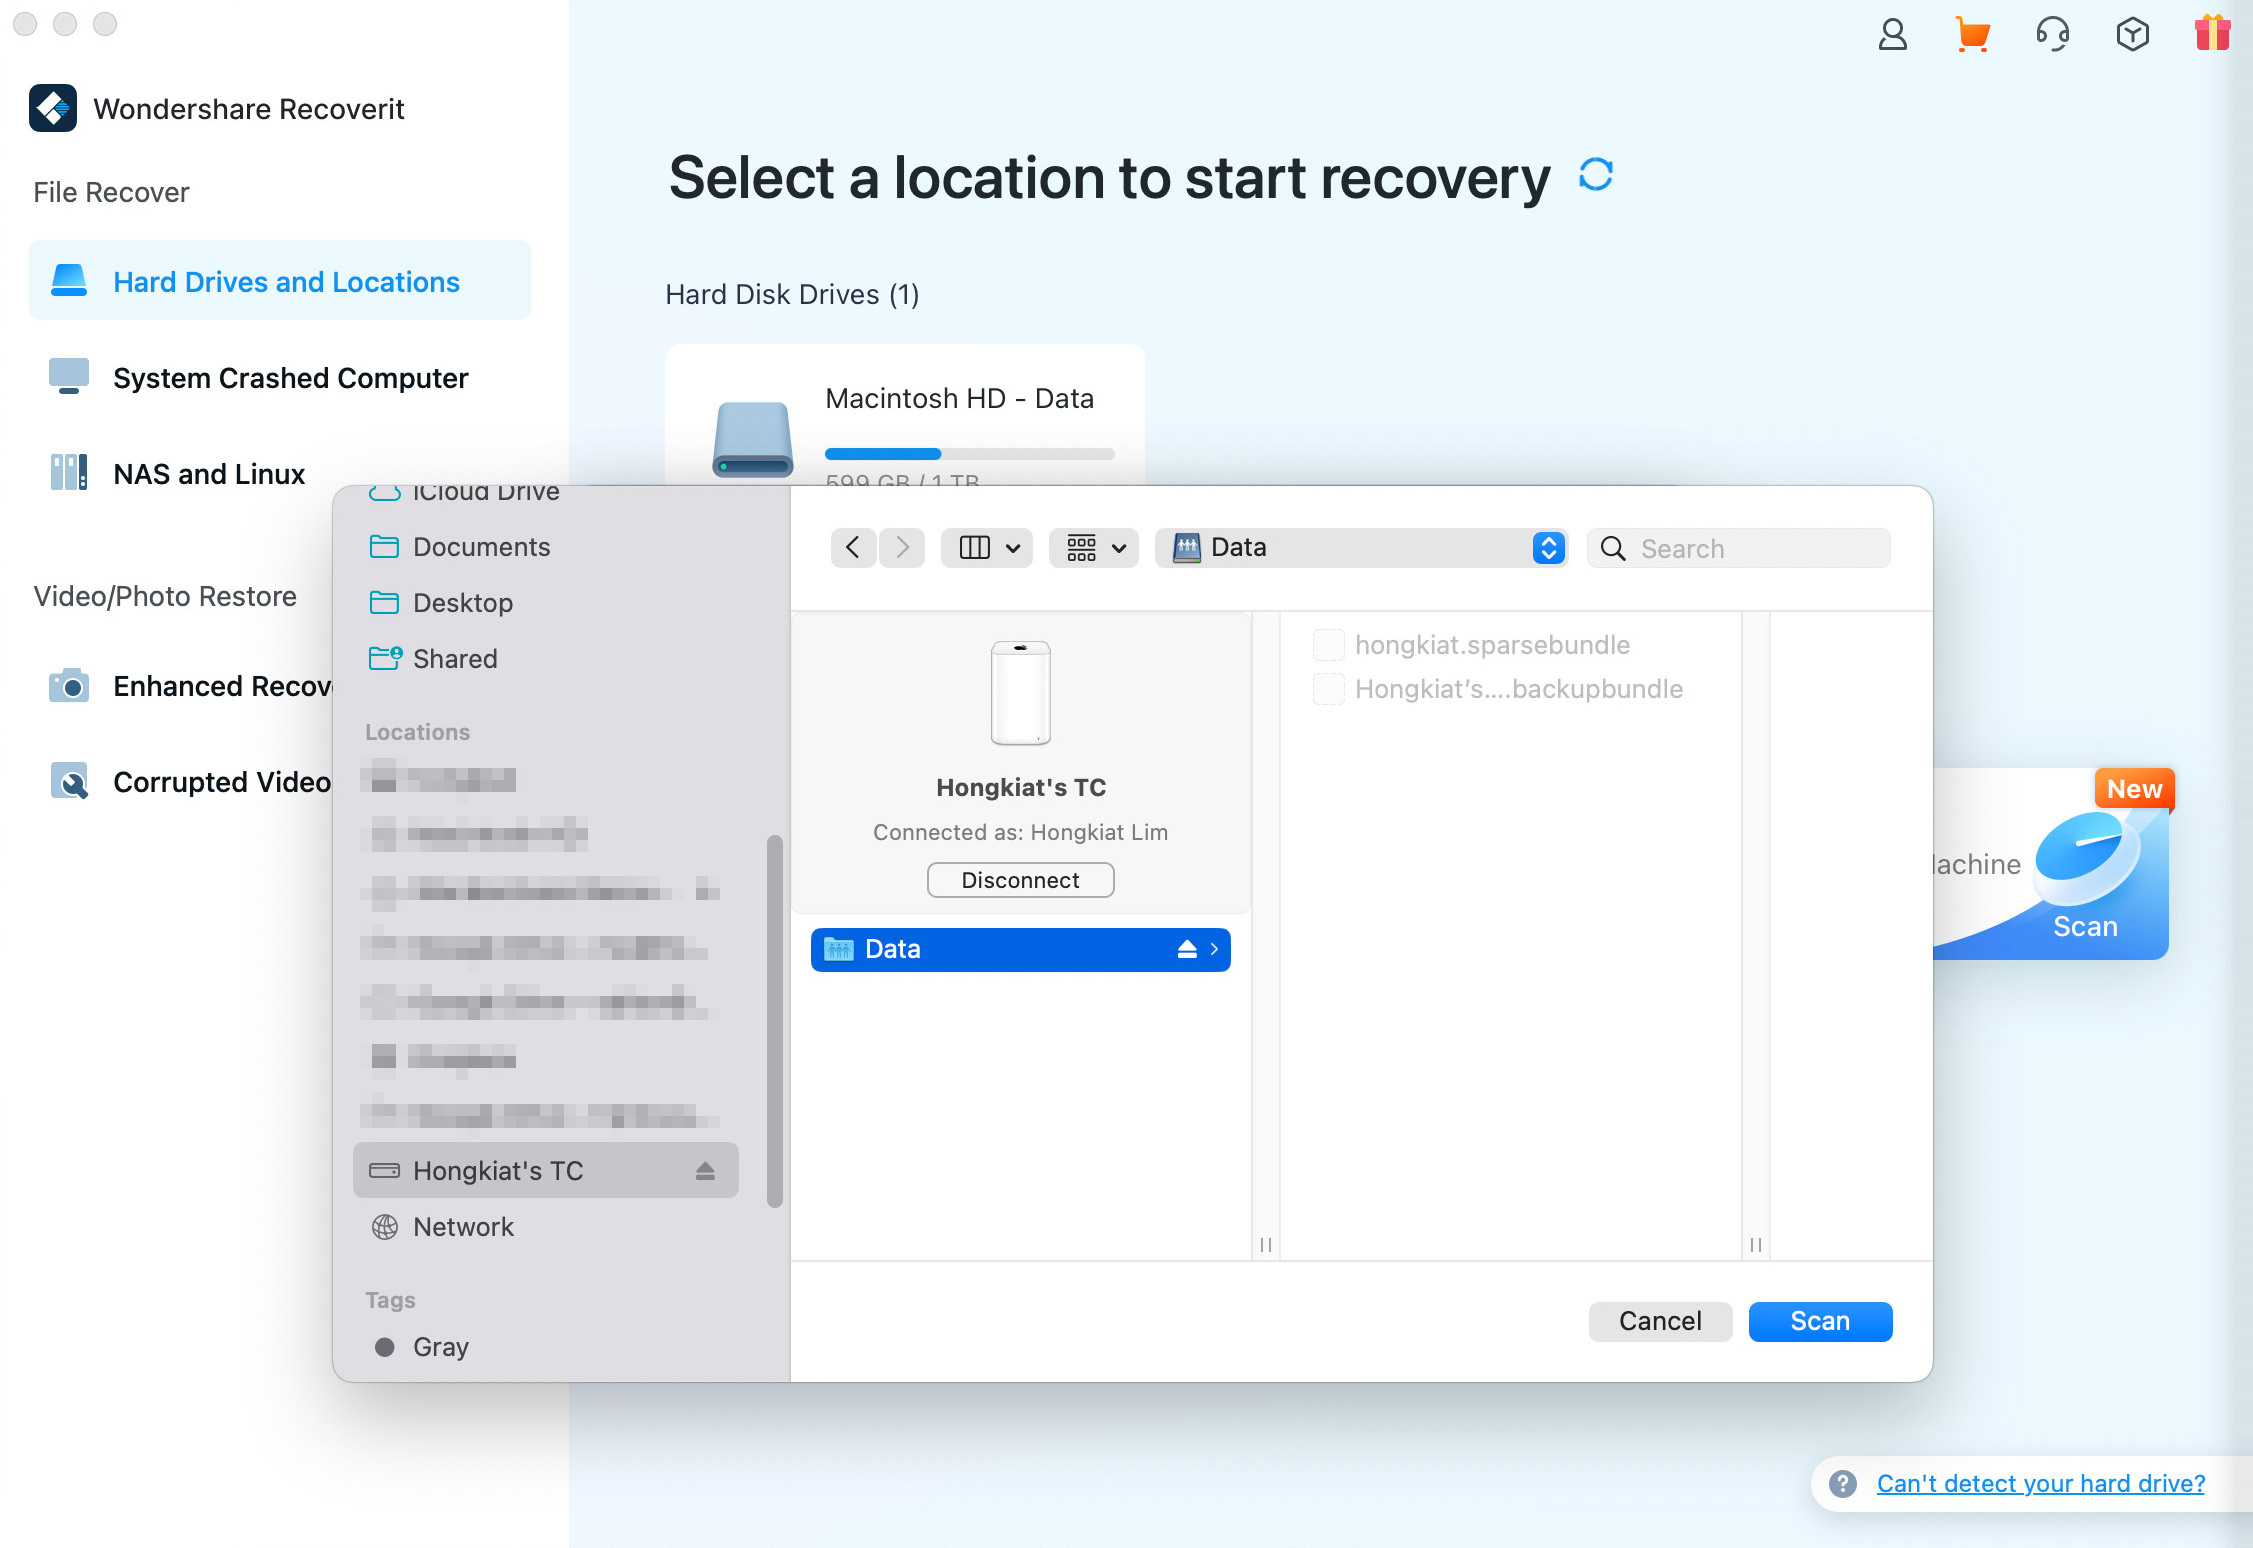Go forward in file dialog

point(902,547)
